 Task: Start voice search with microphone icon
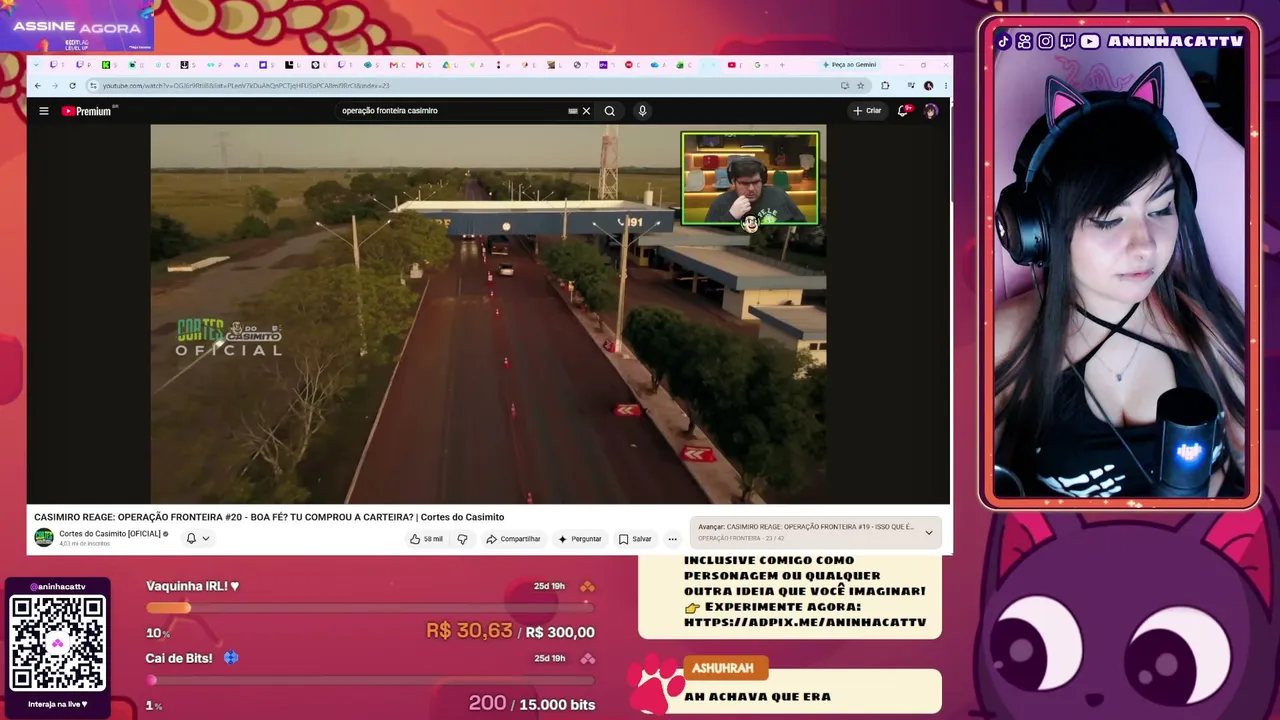(642, 111)
